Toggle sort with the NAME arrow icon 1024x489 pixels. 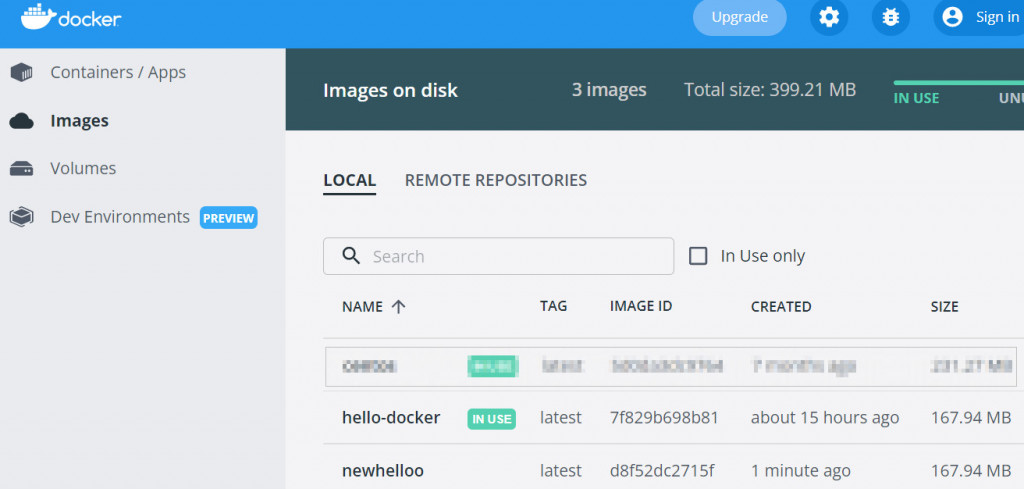coord(398,307)
